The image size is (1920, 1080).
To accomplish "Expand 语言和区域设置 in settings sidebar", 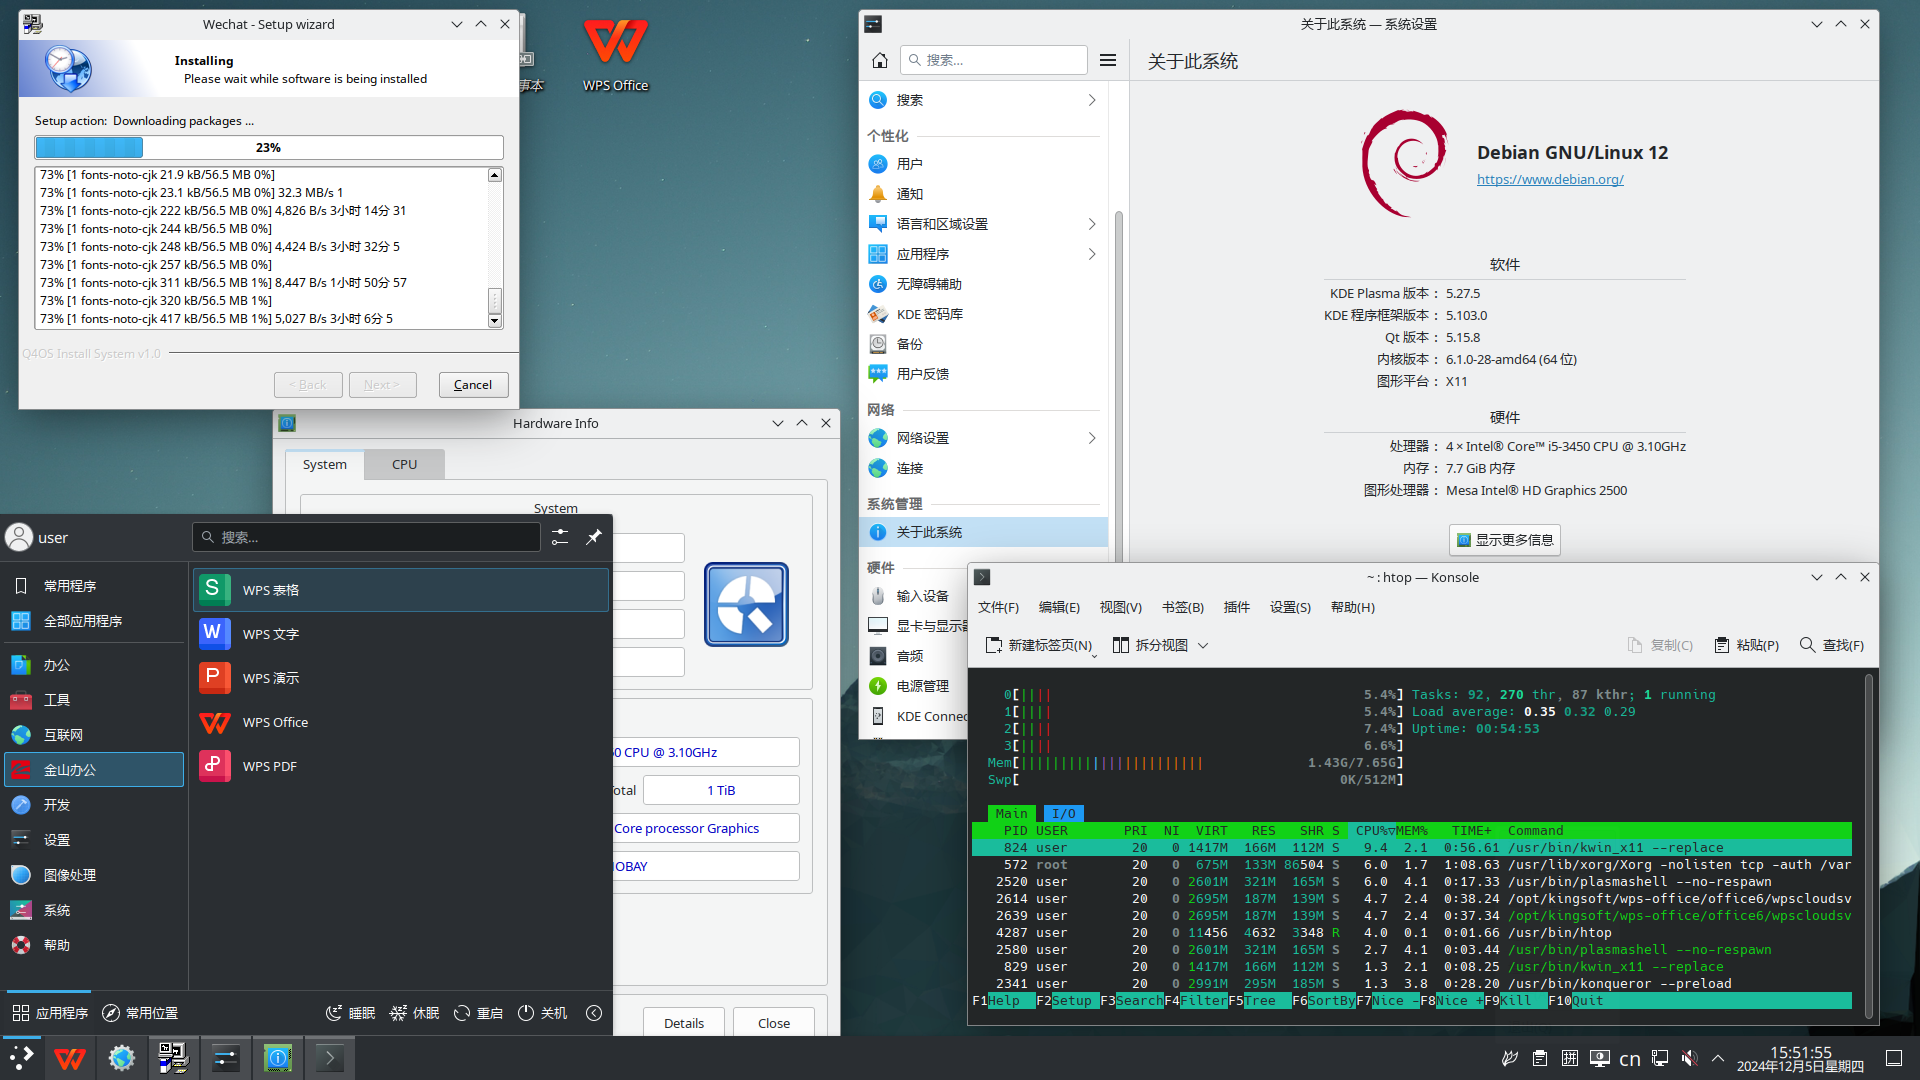I will 1092,224.
